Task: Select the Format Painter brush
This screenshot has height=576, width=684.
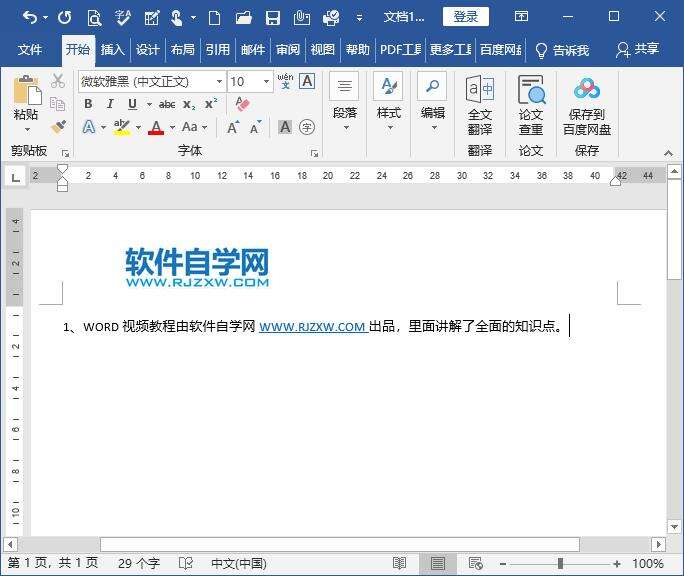Action: click(58, 127)
